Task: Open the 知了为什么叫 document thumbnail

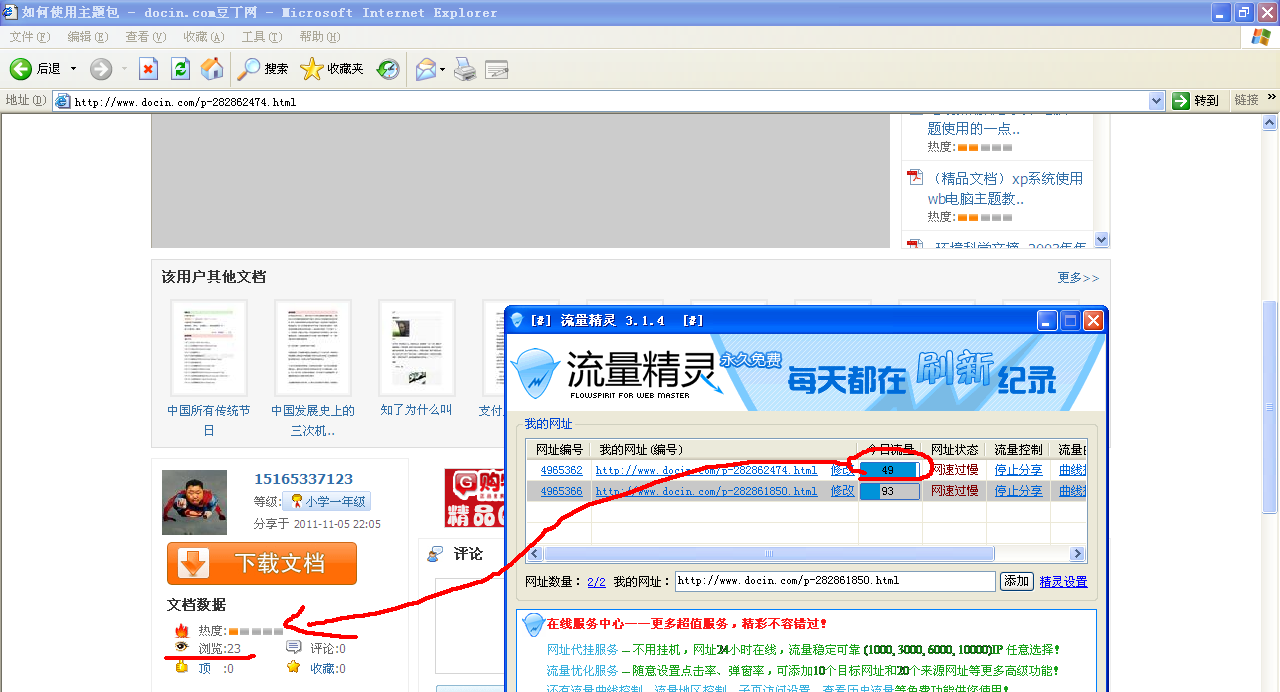Action: tap(416, 348)
